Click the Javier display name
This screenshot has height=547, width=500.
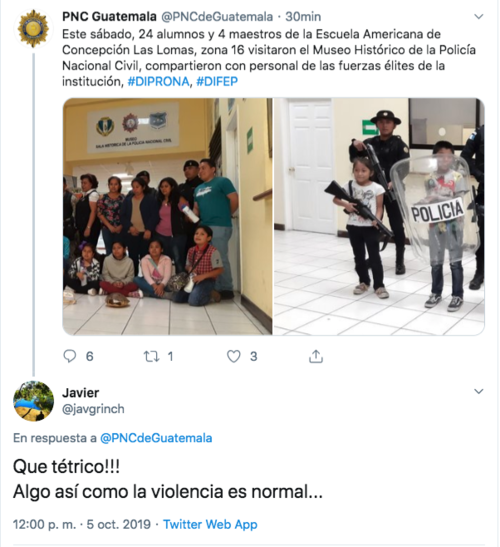(81, 393)
